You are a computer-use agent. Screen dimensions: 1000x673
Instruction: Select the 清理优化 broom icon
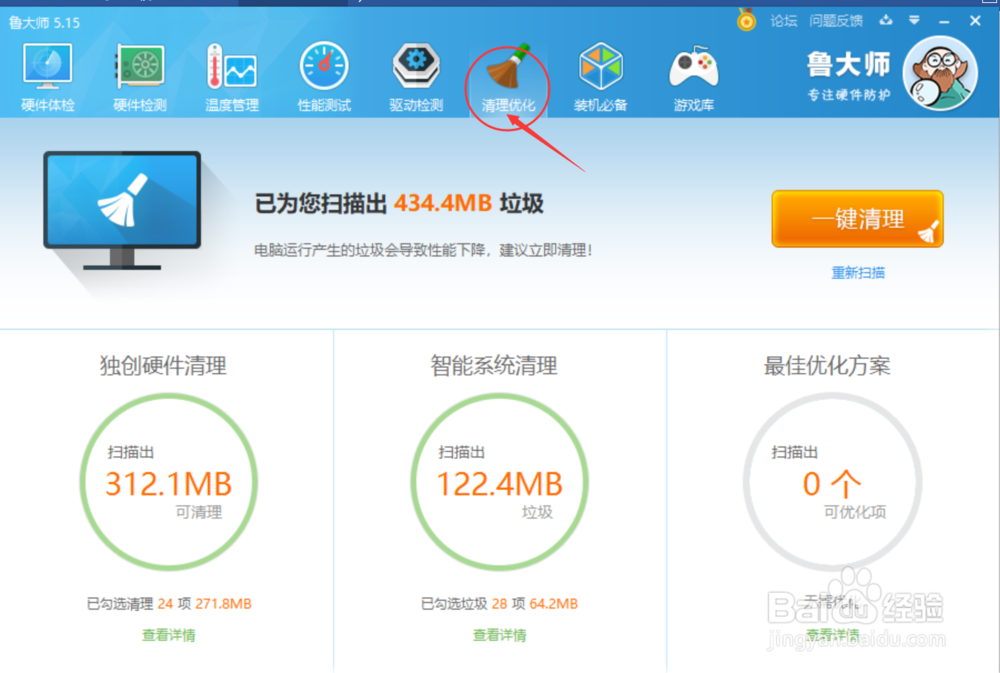[508, 78]
